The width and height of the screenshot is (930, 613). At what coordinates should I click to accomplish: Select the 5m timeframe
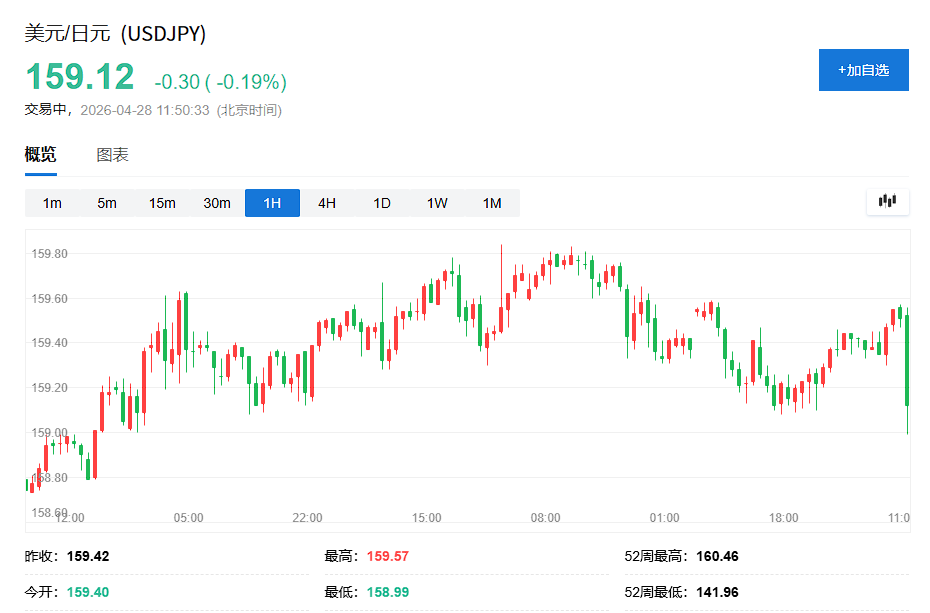click(x=107, y=203)
